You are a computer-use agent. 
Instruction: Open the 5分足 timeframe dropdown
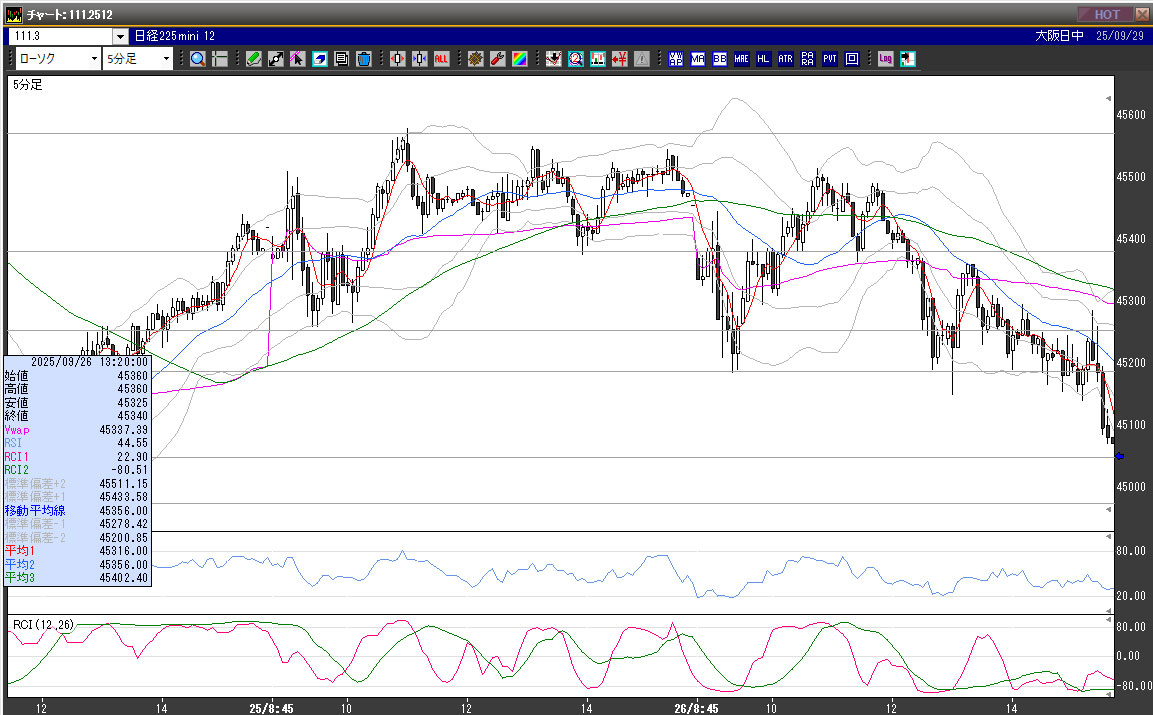(x=167, y=59)
